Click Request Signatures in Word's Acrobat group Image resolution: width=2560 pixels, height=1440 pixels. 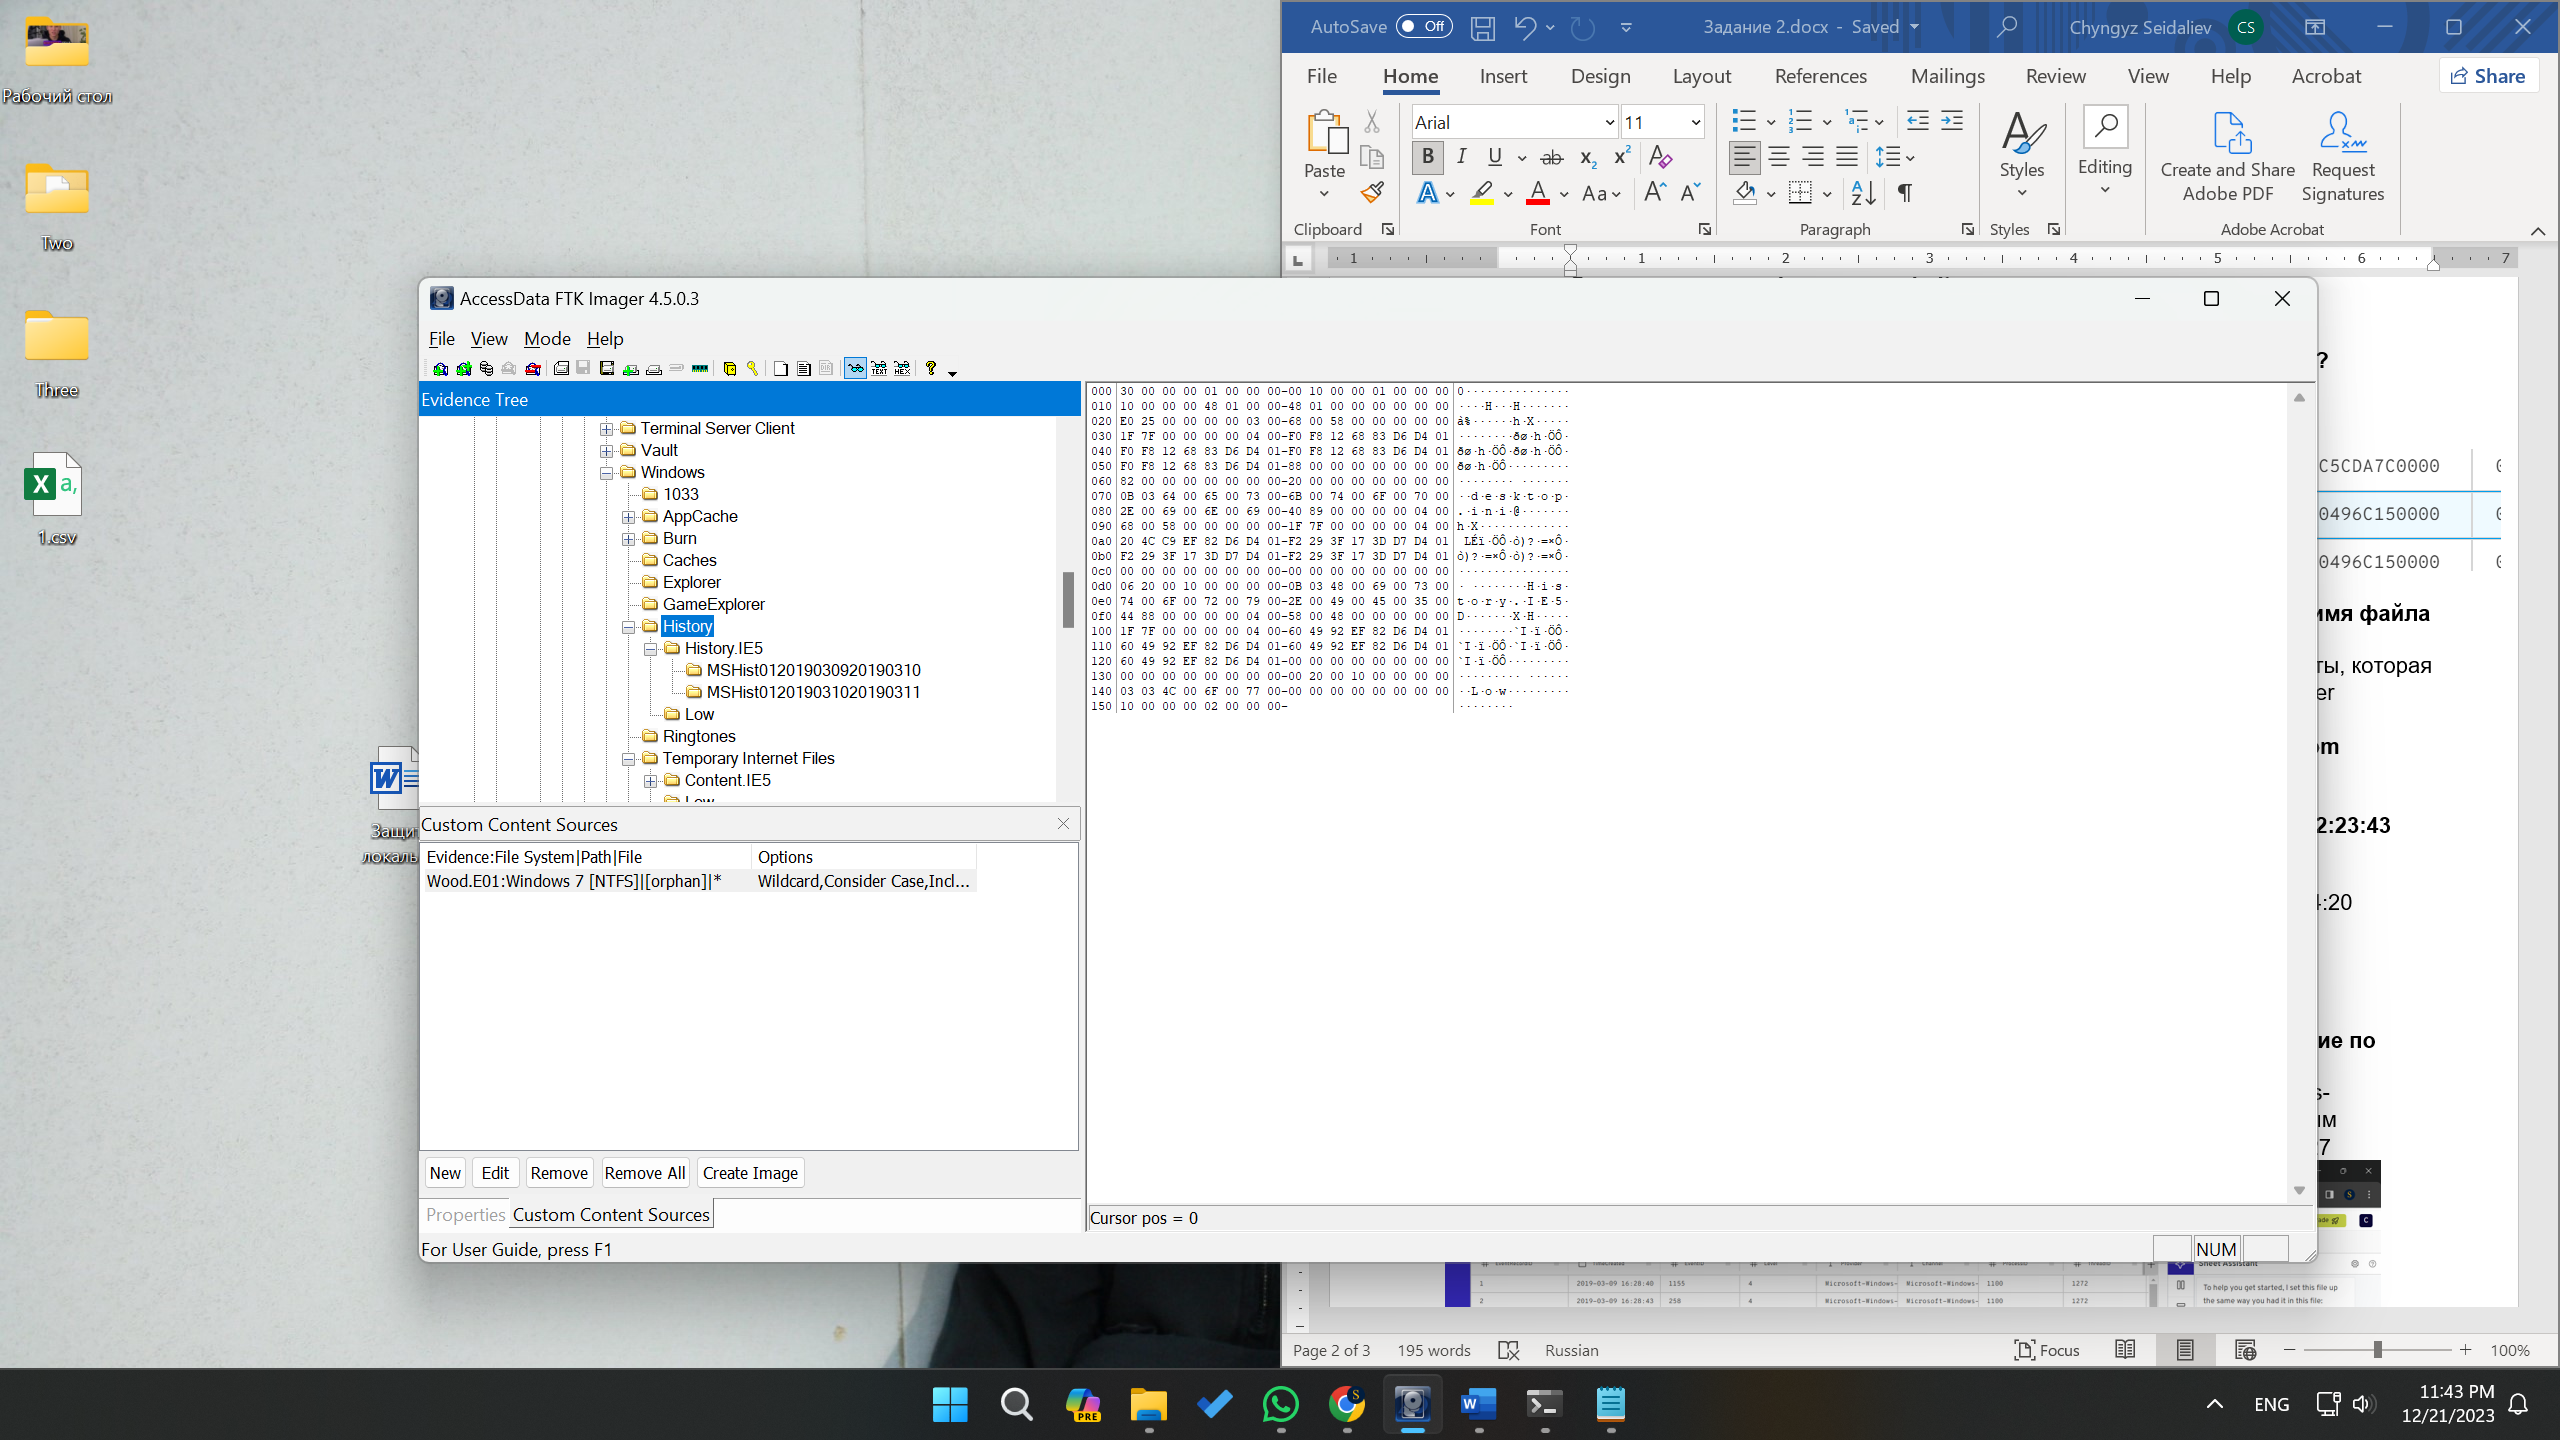point(2342,157)
